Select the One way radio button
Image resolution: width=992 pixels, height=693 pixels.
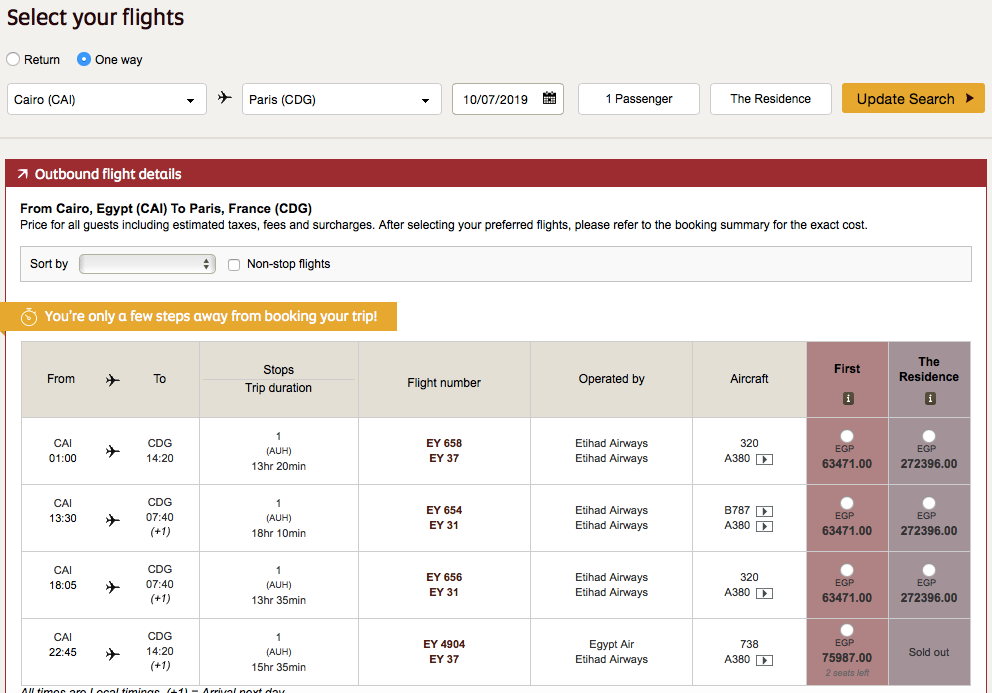point(85,60)
